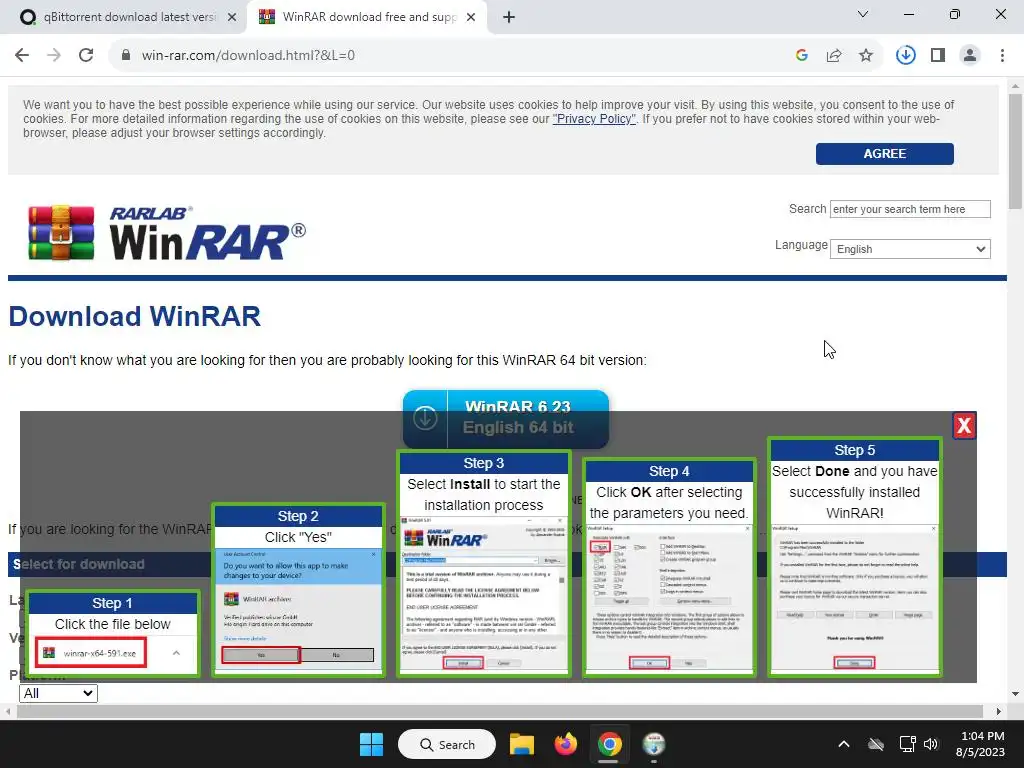Open network settings from the tray
Image resolution: width=1024 pixels, height=768 pixels.
[x=907, y=744]
